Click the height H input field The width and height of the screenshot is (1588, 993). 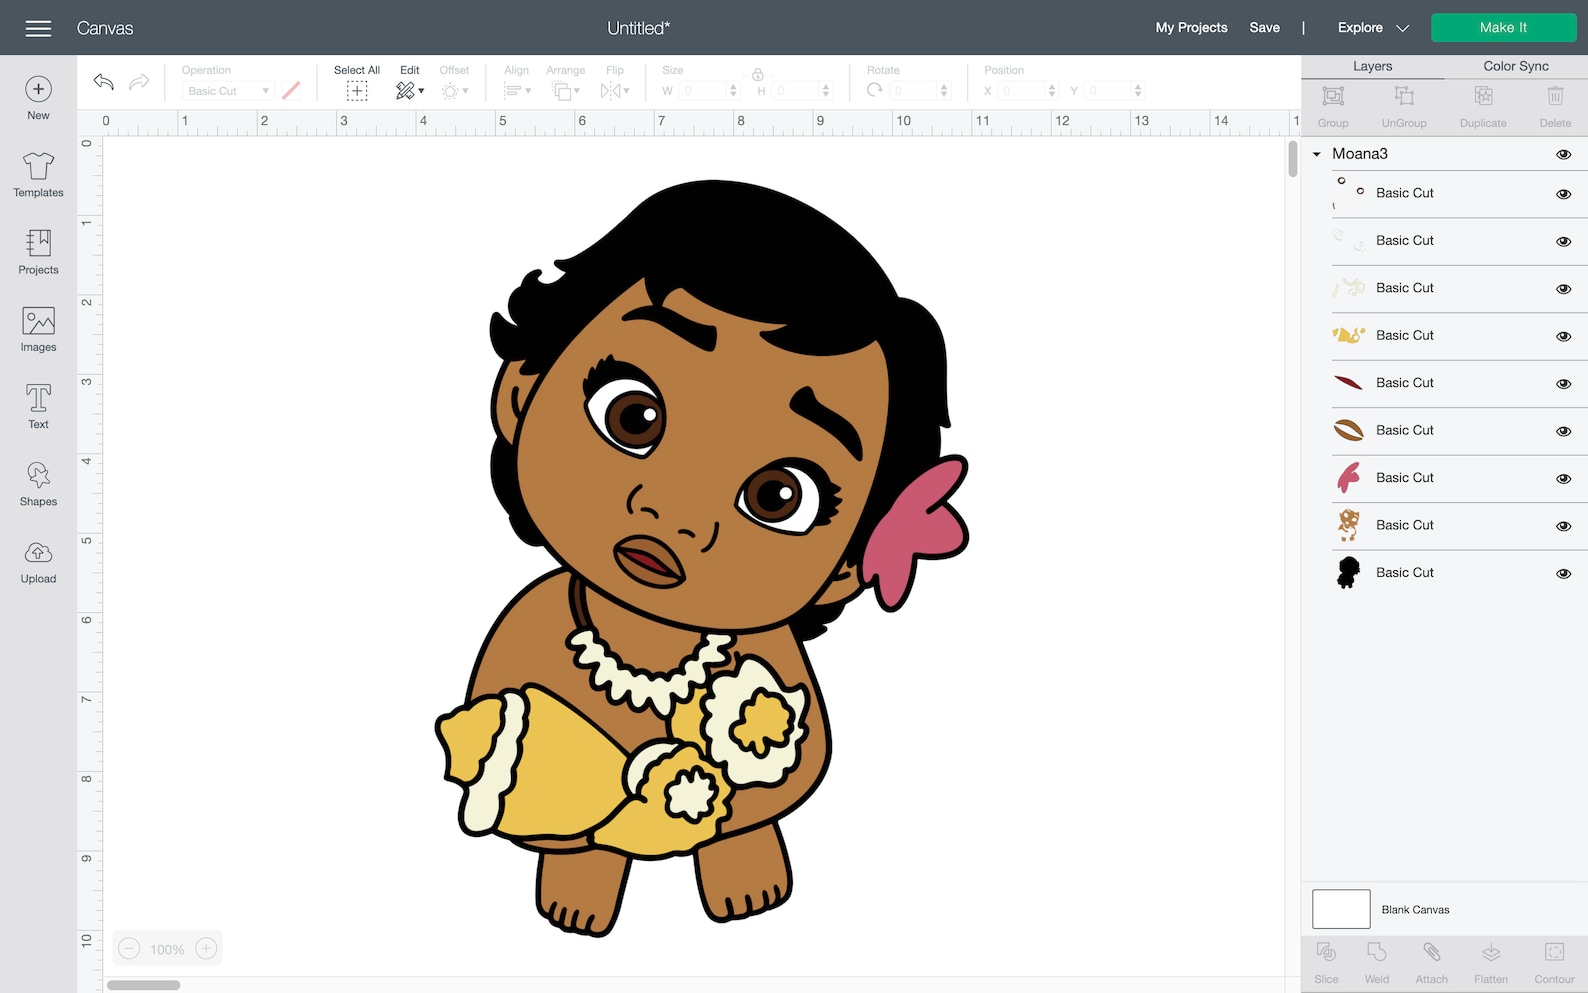[795, 91]
